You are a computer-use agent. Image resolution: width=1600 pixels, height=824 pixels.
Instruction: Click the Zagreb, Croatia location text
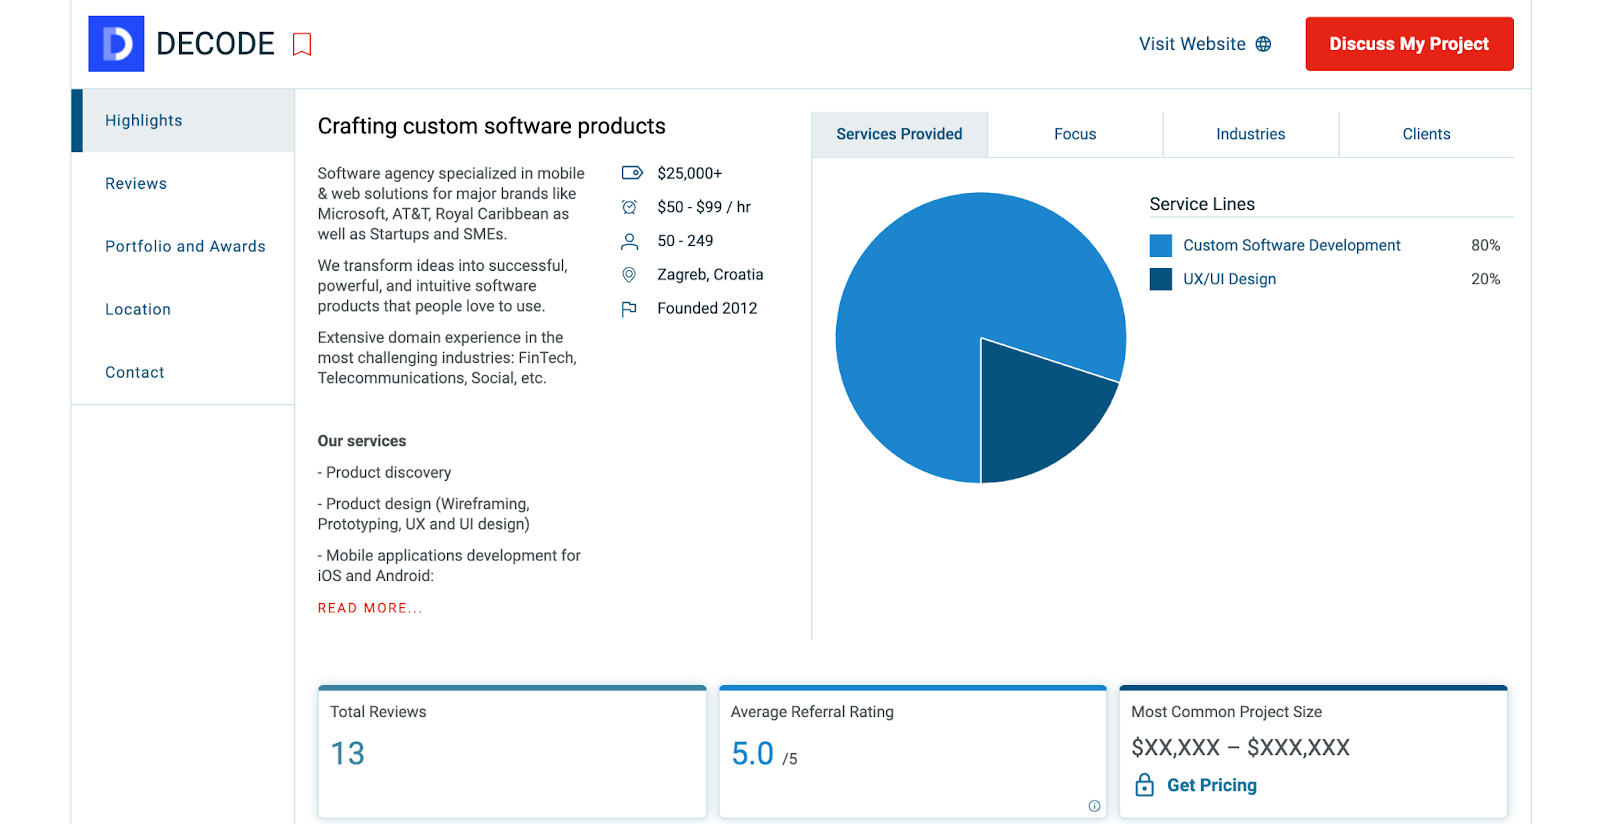(710, 275)
